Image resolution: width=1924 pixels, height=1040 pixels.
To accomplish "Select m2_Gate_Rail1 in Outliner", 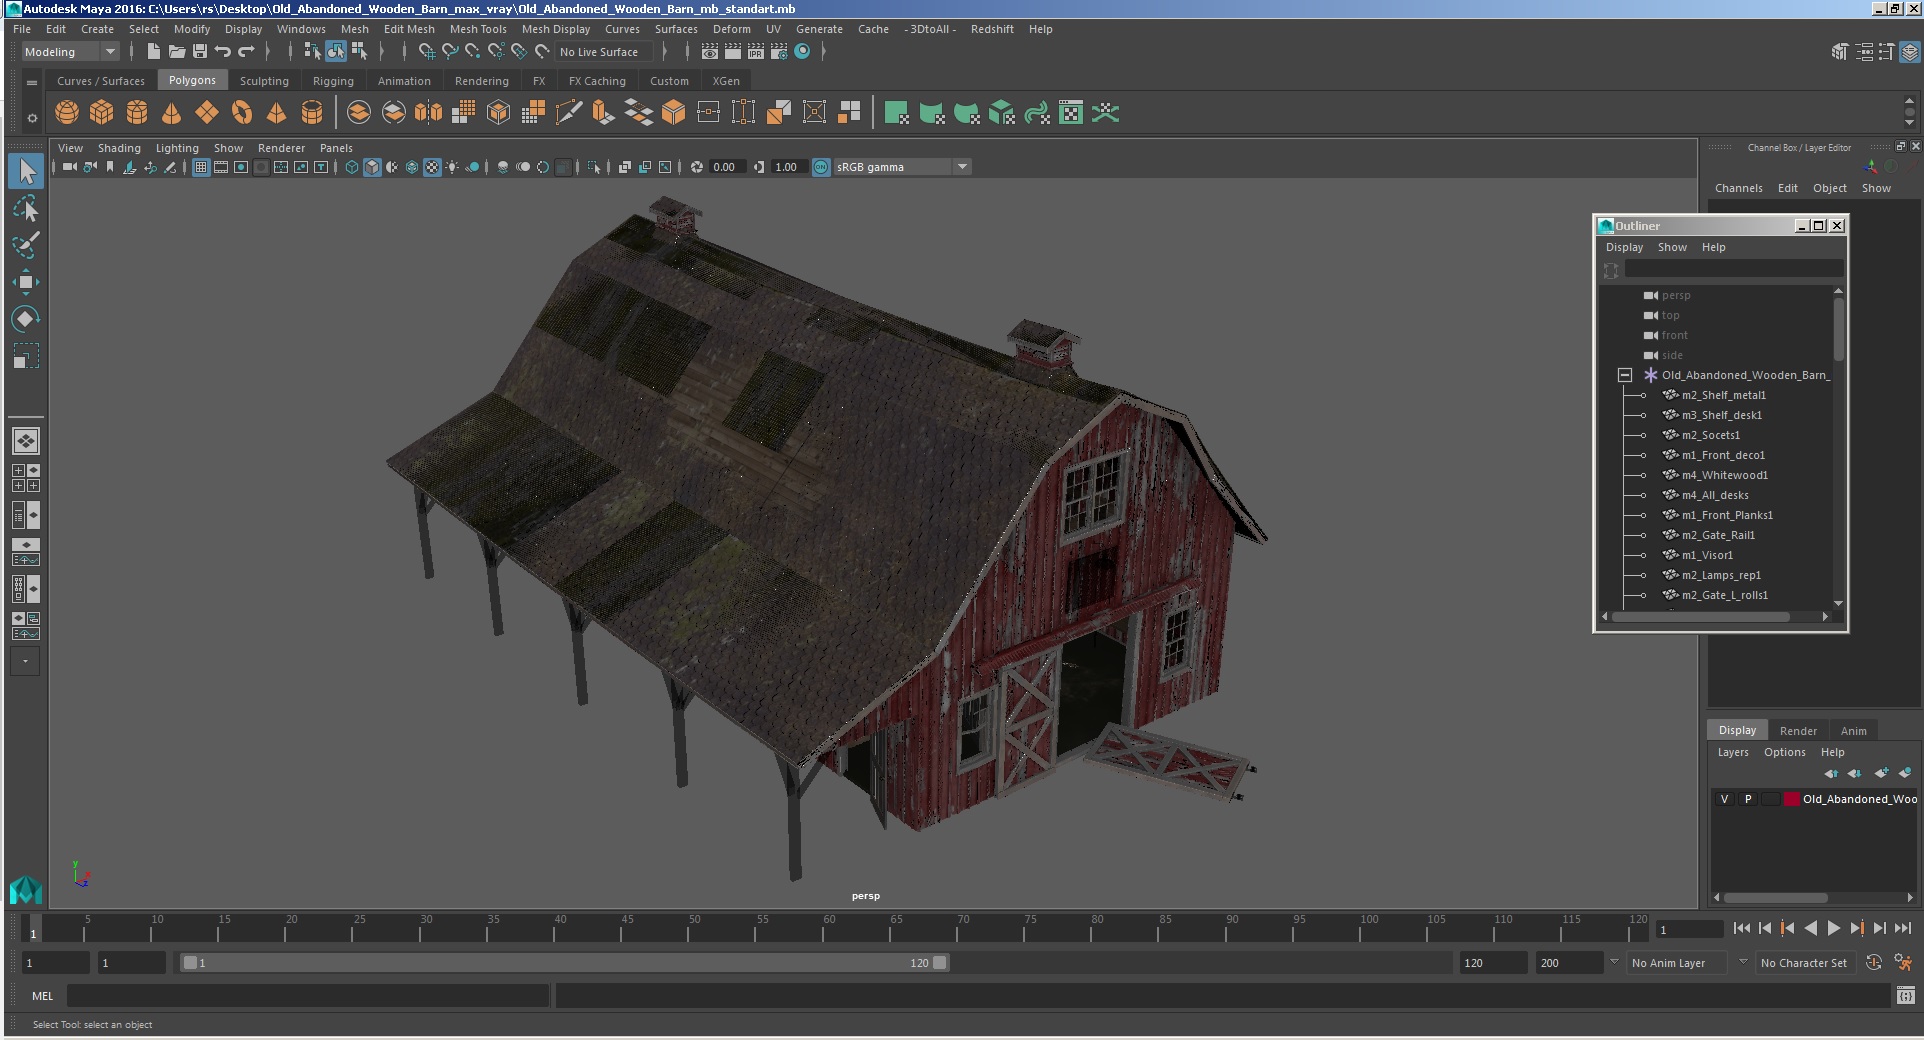I will [x=1718, y=535].
